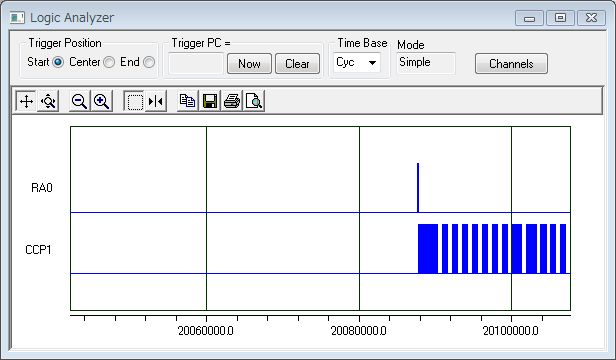
Task: Click the 20060000.0 time axis label
Action: click(205, 331)
